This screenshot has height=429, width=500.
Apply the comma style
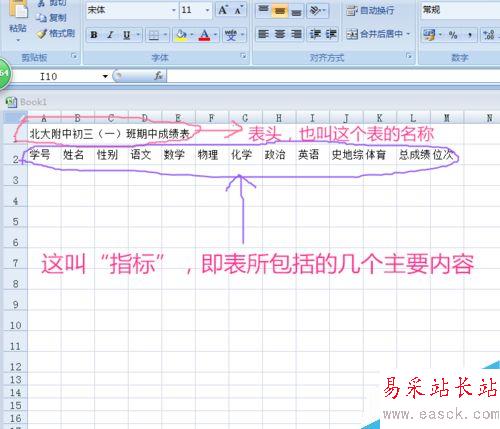(469, 34)
